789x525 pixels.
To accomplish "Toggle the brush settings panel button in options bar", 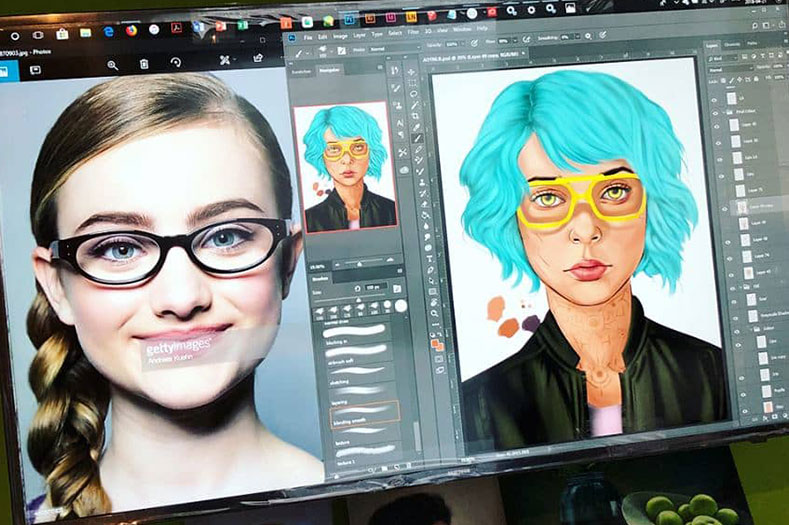I will tap(342, 50).
